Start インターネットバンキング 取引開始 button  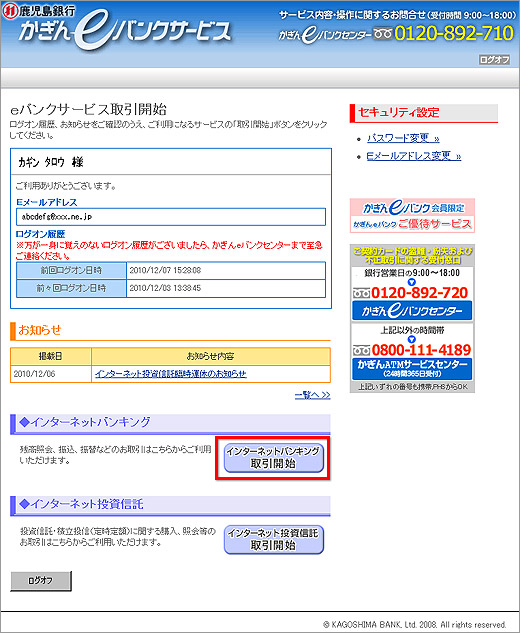point(274,458)
